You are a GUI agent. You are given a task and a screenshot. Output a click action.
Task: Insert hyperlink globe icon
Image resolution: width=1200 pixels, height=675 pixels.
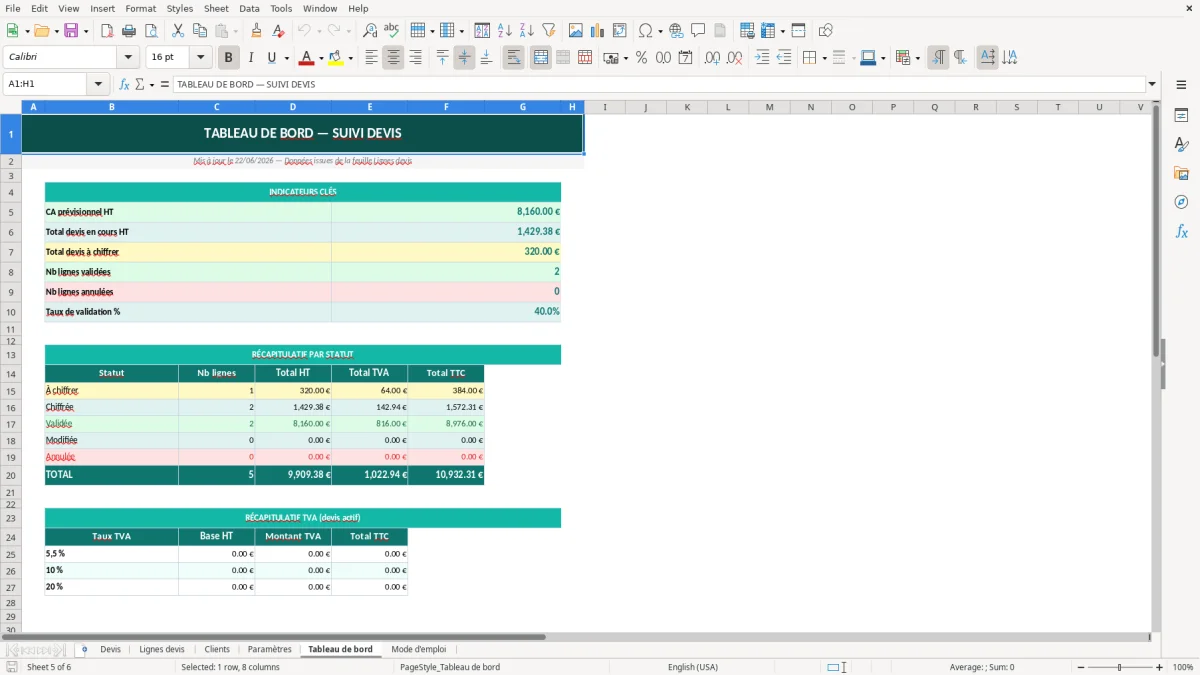click(676, 31)
